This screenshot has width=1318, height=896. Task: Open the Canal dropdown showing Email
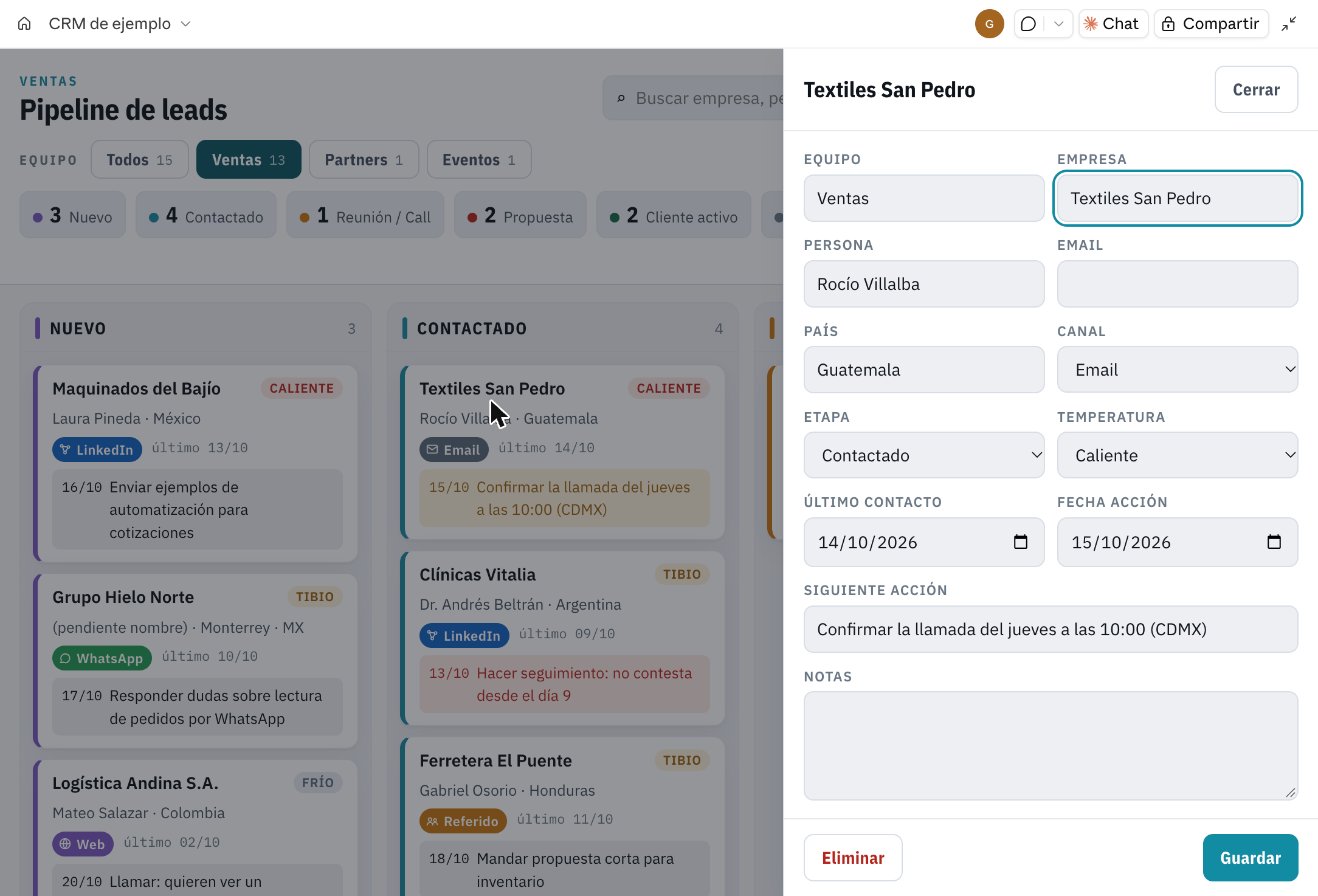coord(1177,370)
